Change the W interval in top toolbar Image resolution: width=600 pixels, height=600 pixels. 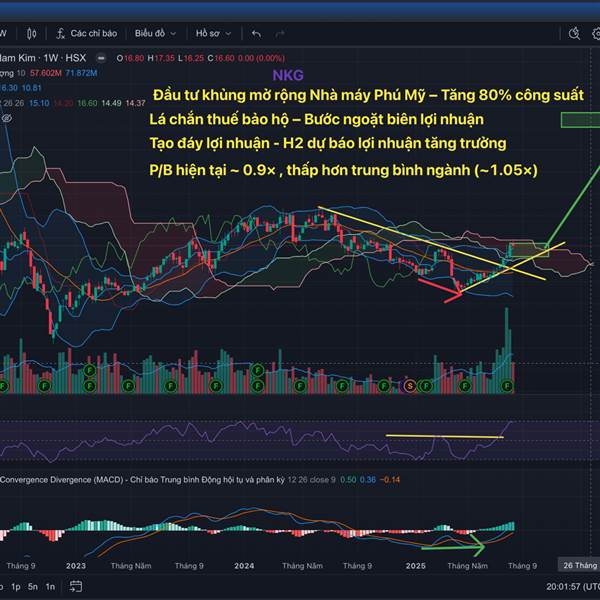coord(3,34)
